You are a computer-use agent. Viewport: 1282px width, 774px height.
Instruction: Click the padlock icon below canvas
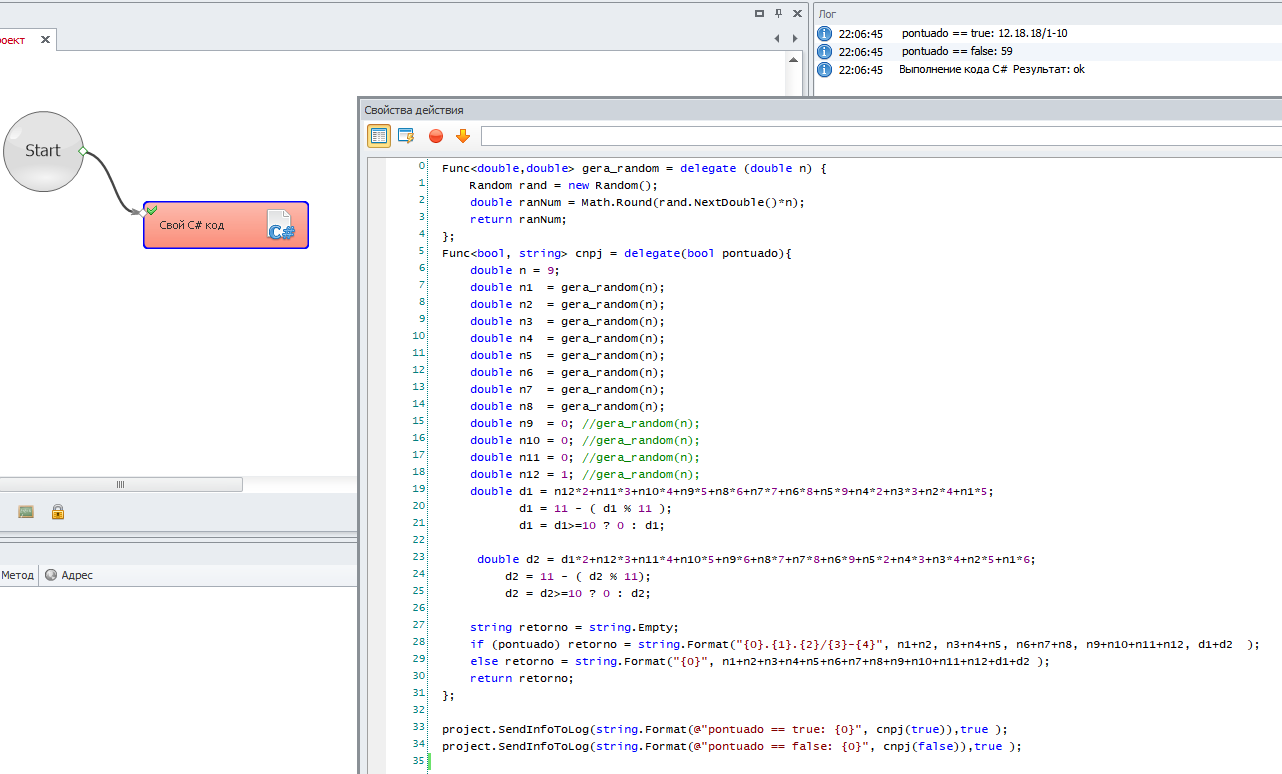[x=58, y=512]
